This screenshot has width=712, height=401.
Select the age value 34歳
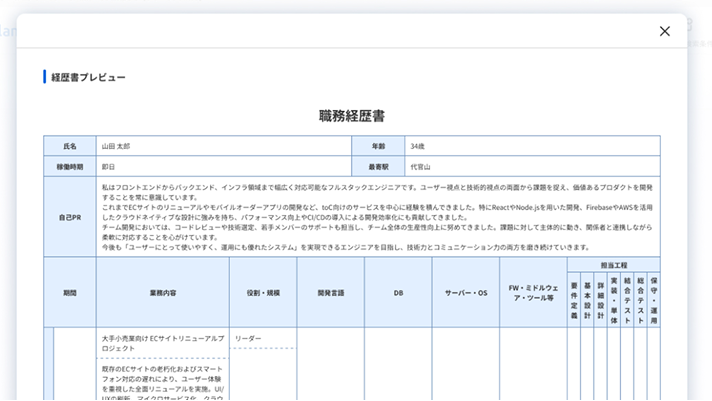click(x=417, y=146)
